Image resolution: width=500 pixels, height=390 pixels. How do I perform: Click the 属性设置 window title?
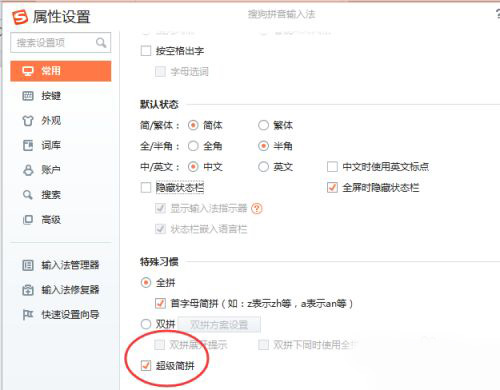(x=62, y=17)
